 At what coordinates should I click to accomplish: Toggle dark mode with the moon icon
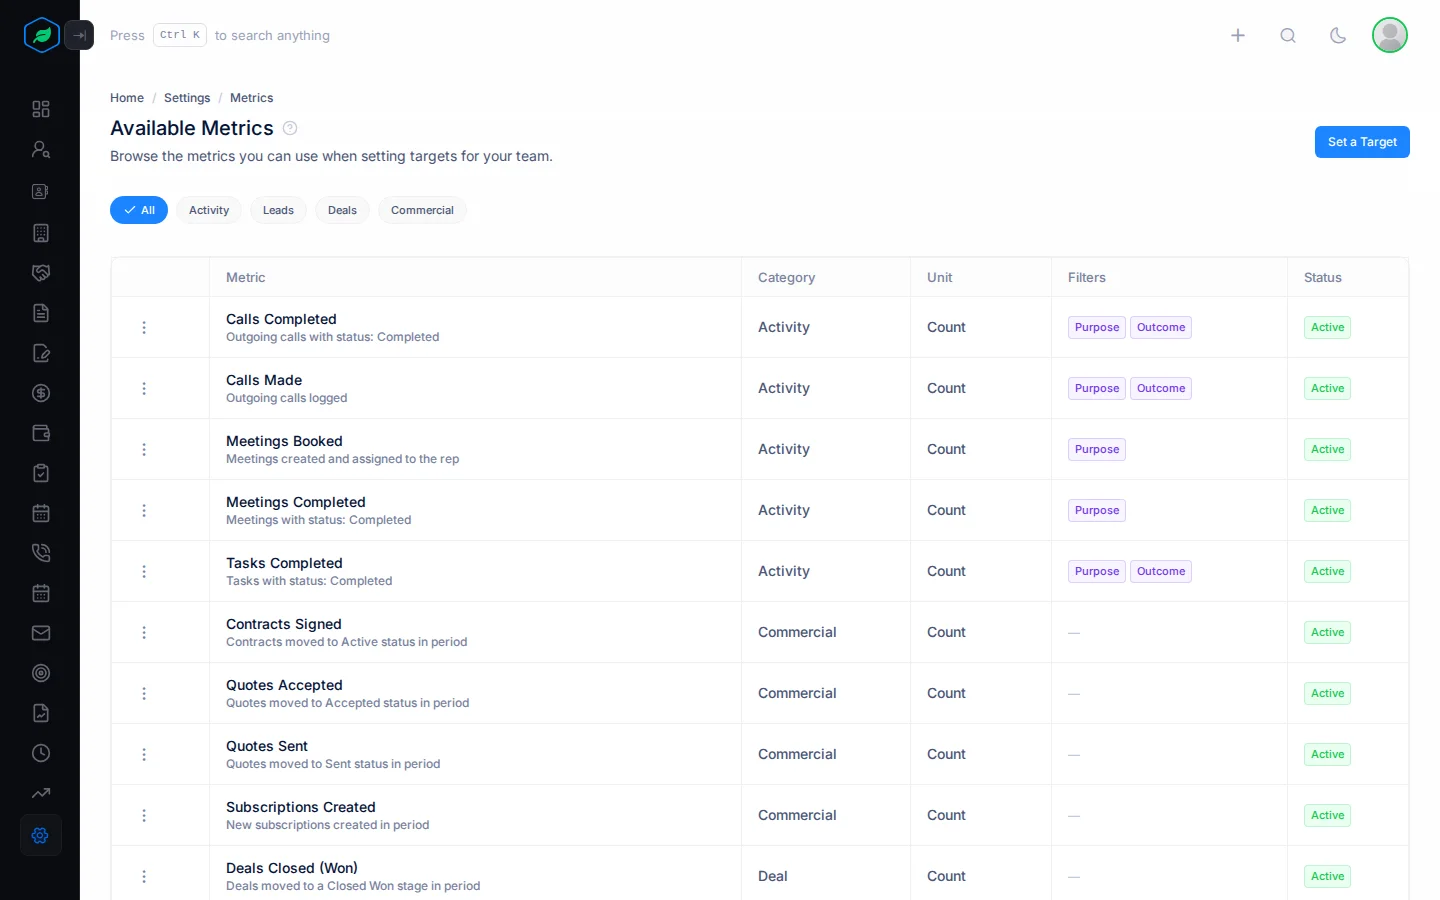1338,35
